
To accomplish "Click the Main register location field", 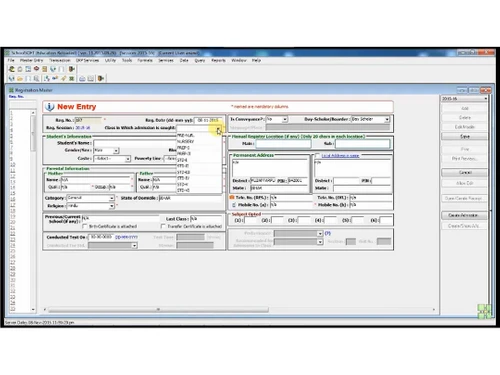I will click(283, 144).
